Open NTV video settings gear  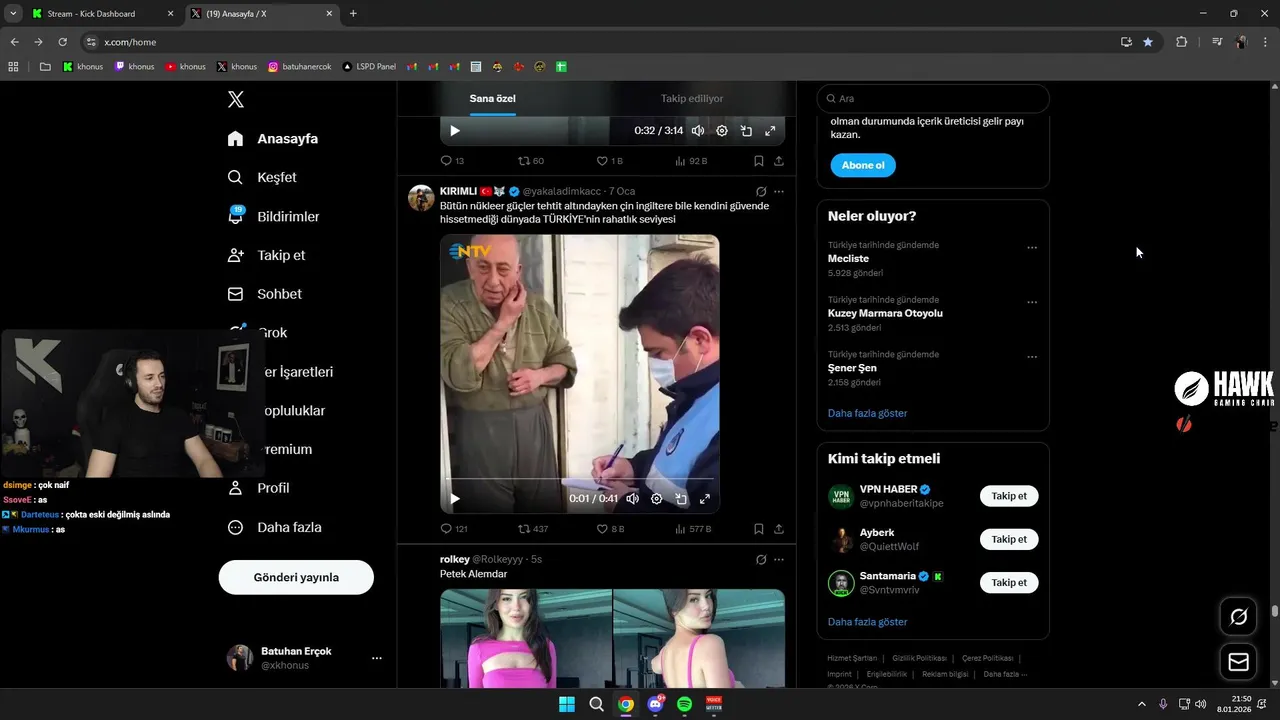[x=656, y=499]
